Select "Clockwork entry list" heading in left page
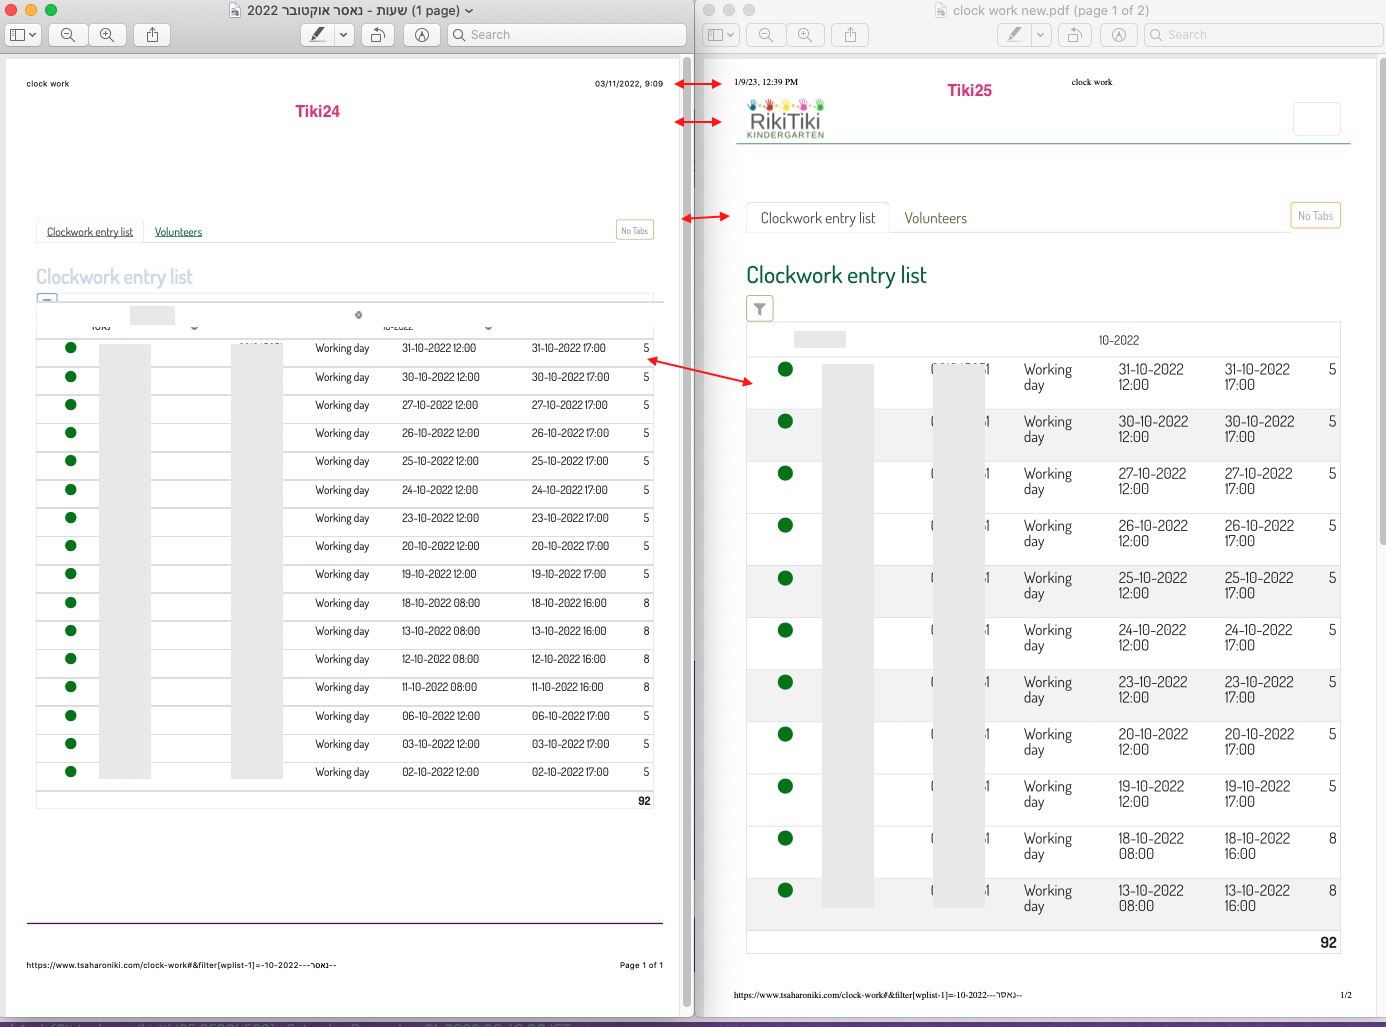Image resolution: width=1386 pixels, height=1027 pixels. click(114, 277)
